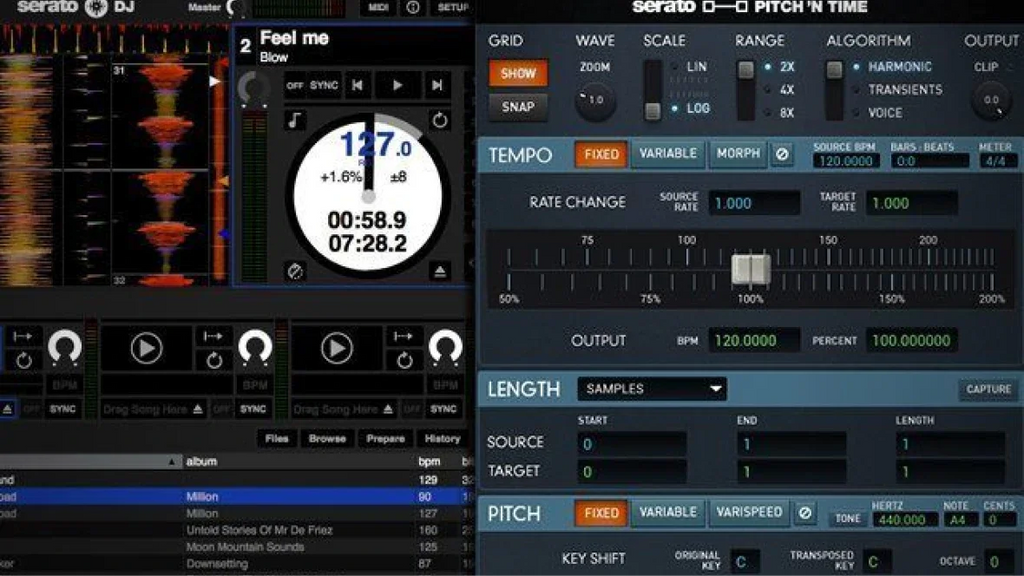Switch Tempo mode to MORPH
This screenshot has height=576, width=1024.
(738, 154)
